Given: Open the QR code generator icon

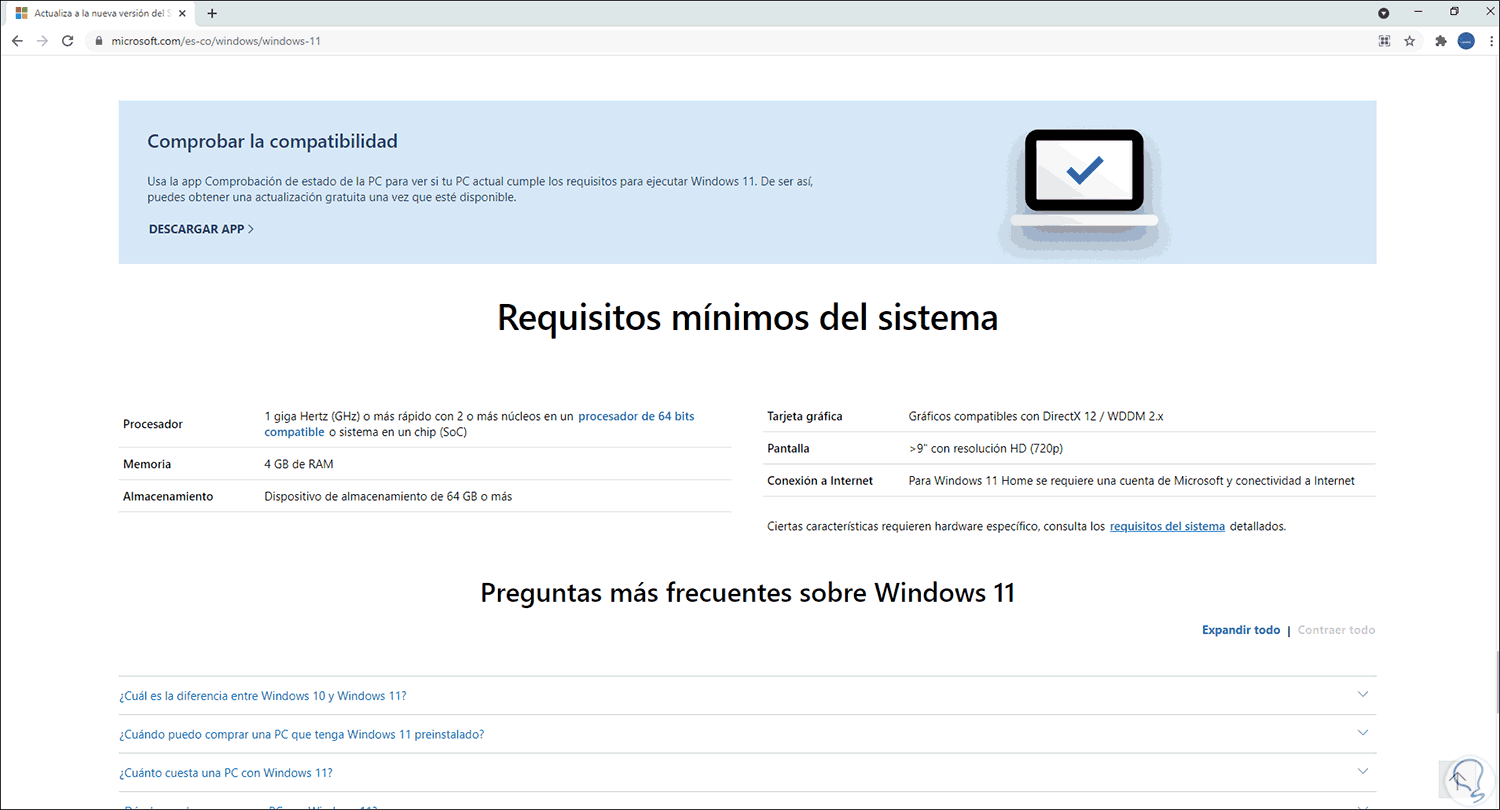Looking at the screenshot, I should [1385, 41].
